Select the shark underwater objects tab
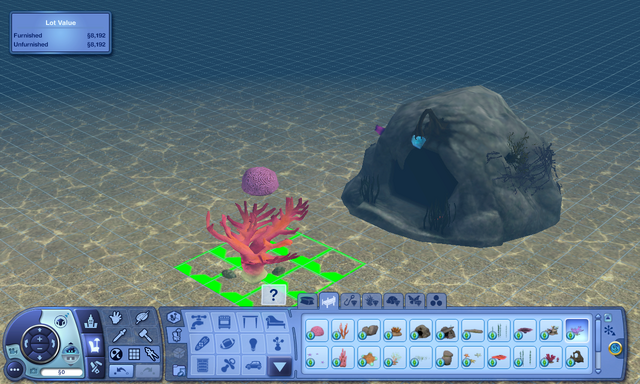 [329, 301]
